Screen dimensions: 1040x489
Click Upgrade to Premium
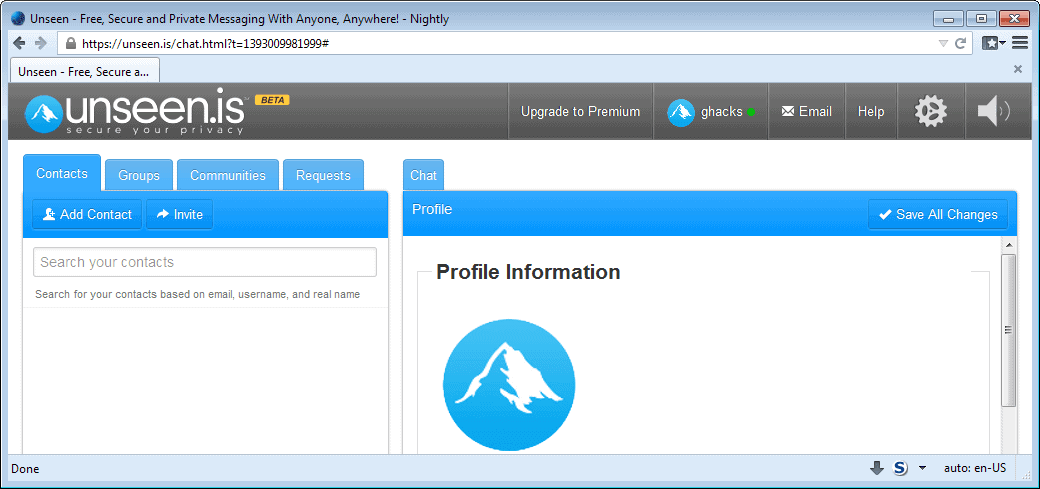point(580,111)
